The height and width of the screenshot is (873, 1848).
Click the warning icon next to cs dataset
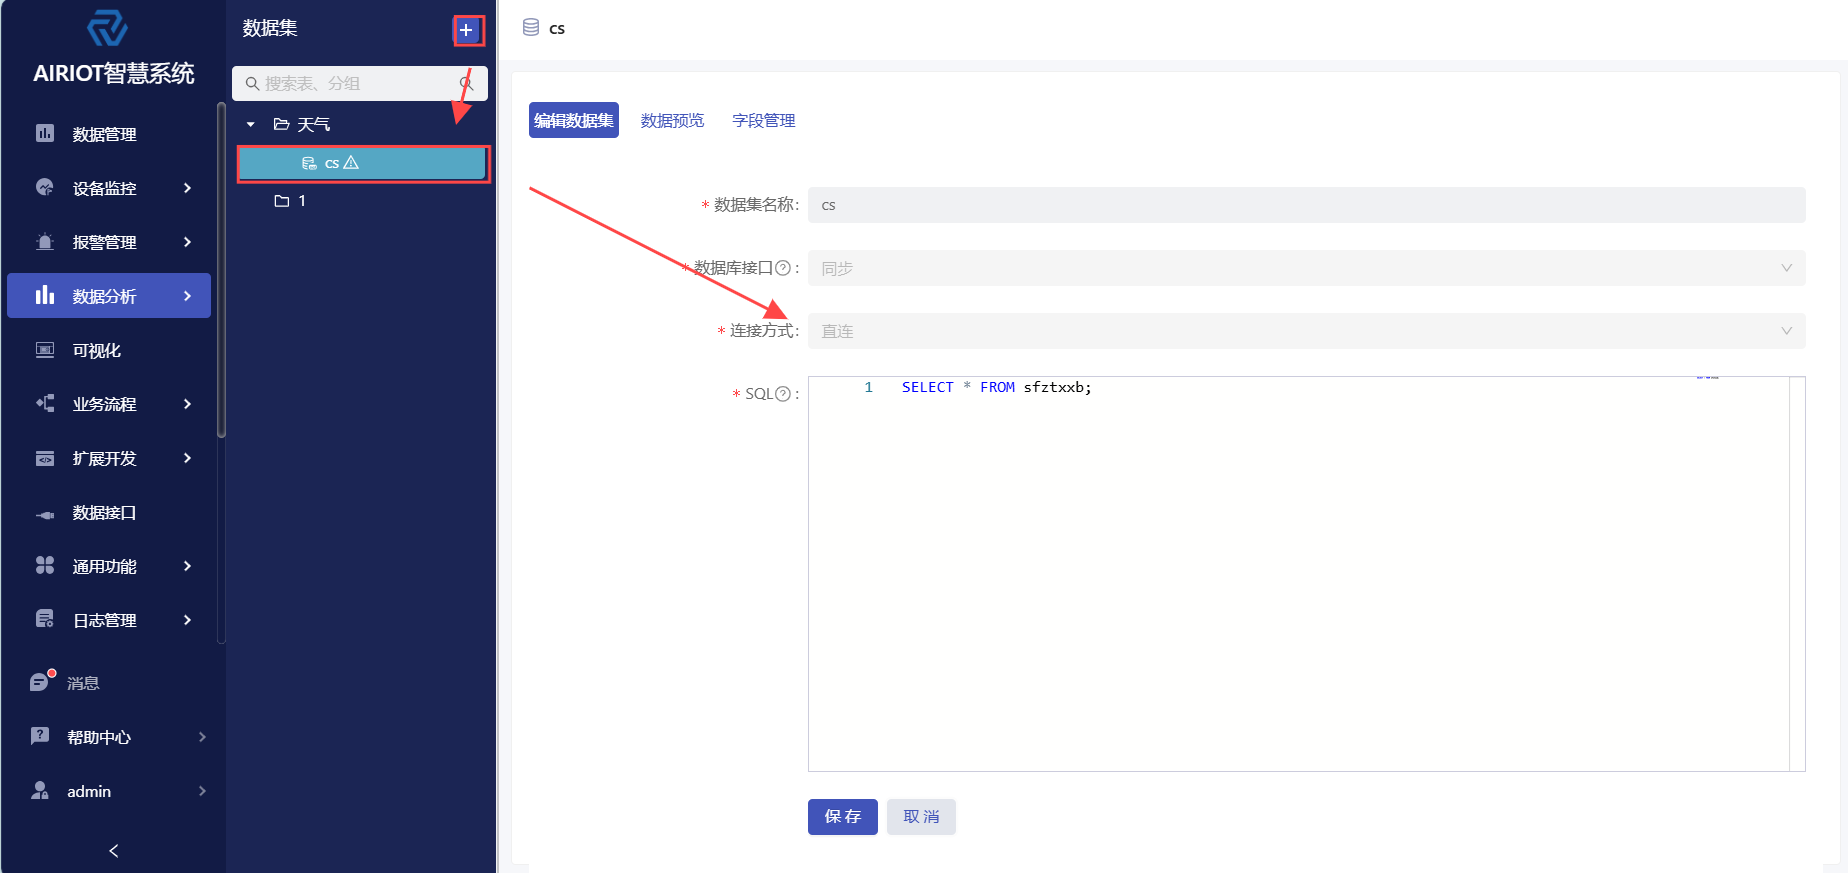pyautogui.click(x=351, y=163)
